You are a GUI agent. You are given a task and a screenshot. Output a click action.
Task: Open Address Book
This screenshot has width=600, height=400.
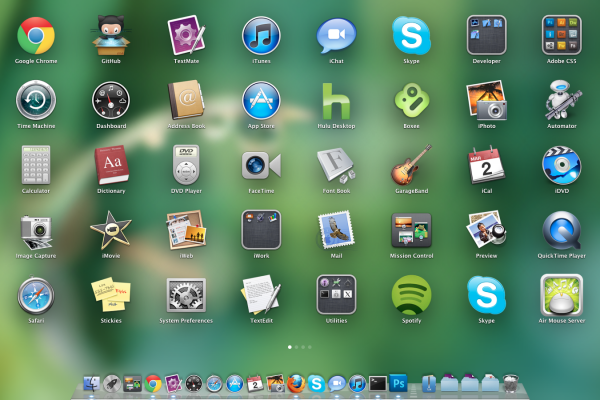tap(186, 100)
